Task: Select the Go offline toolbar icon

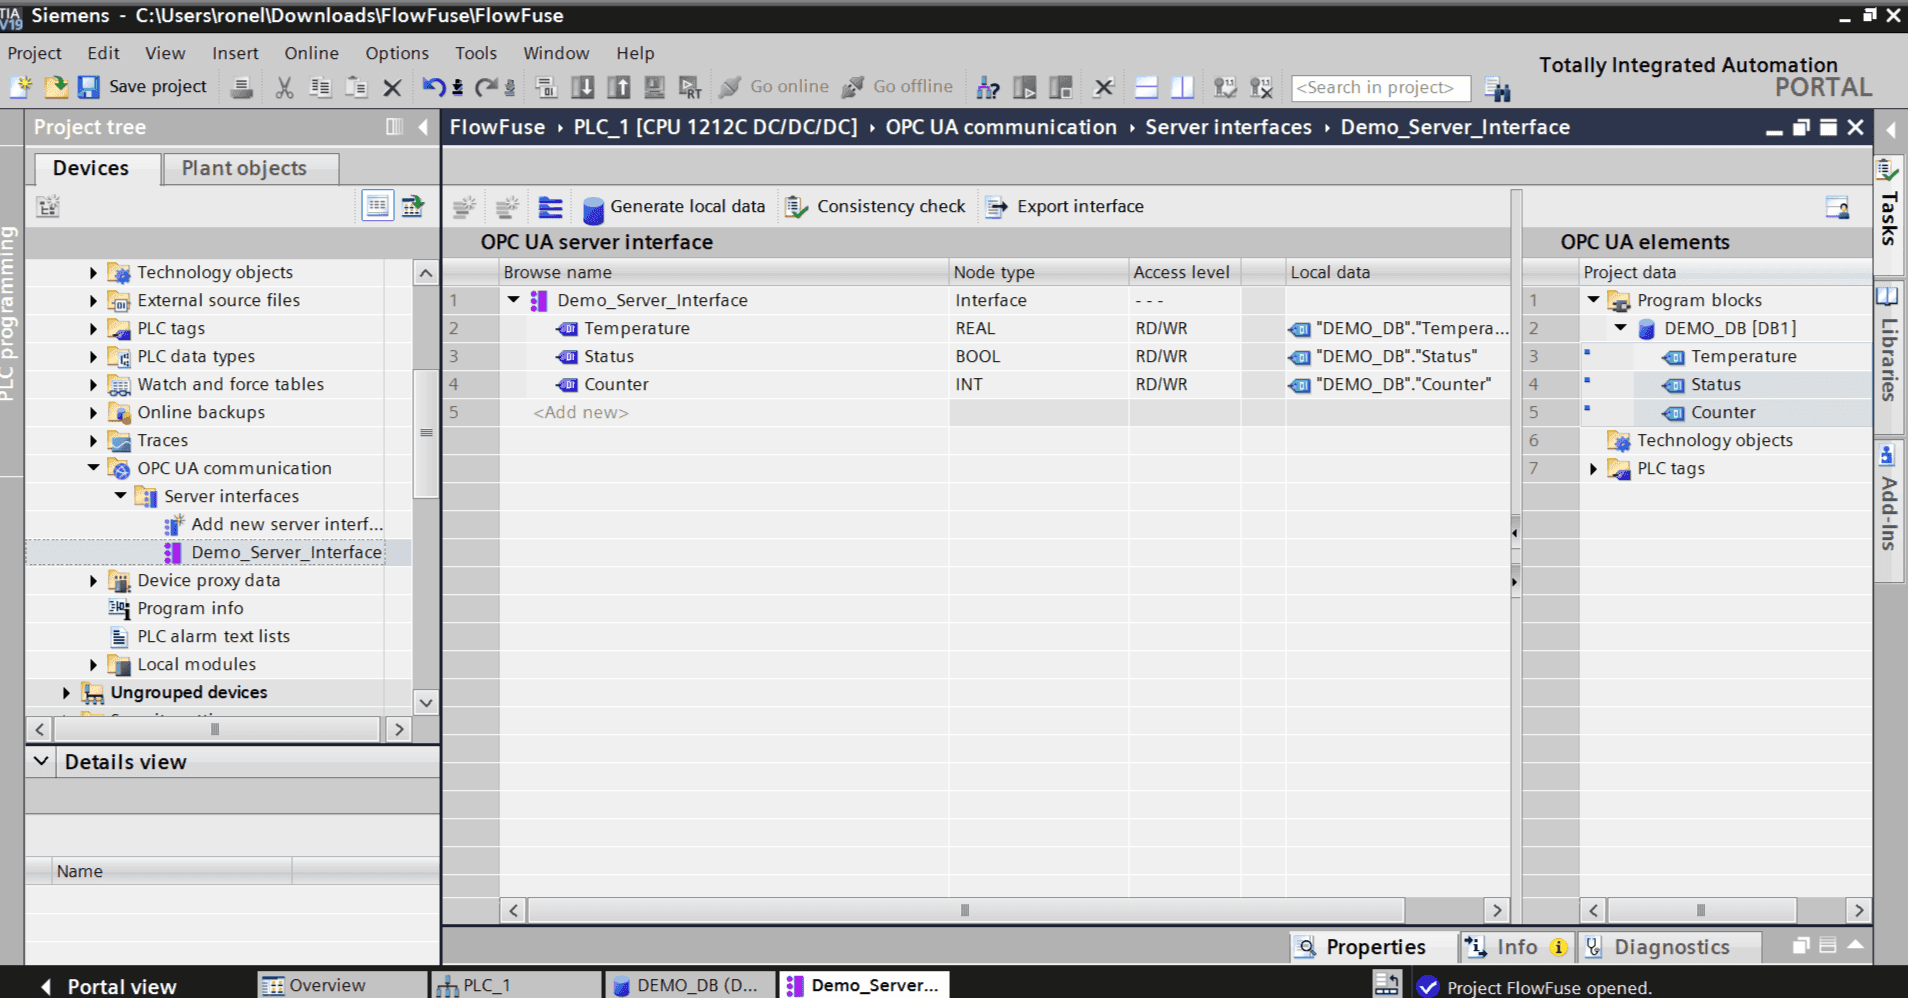Action: click(x=897, y=87)
